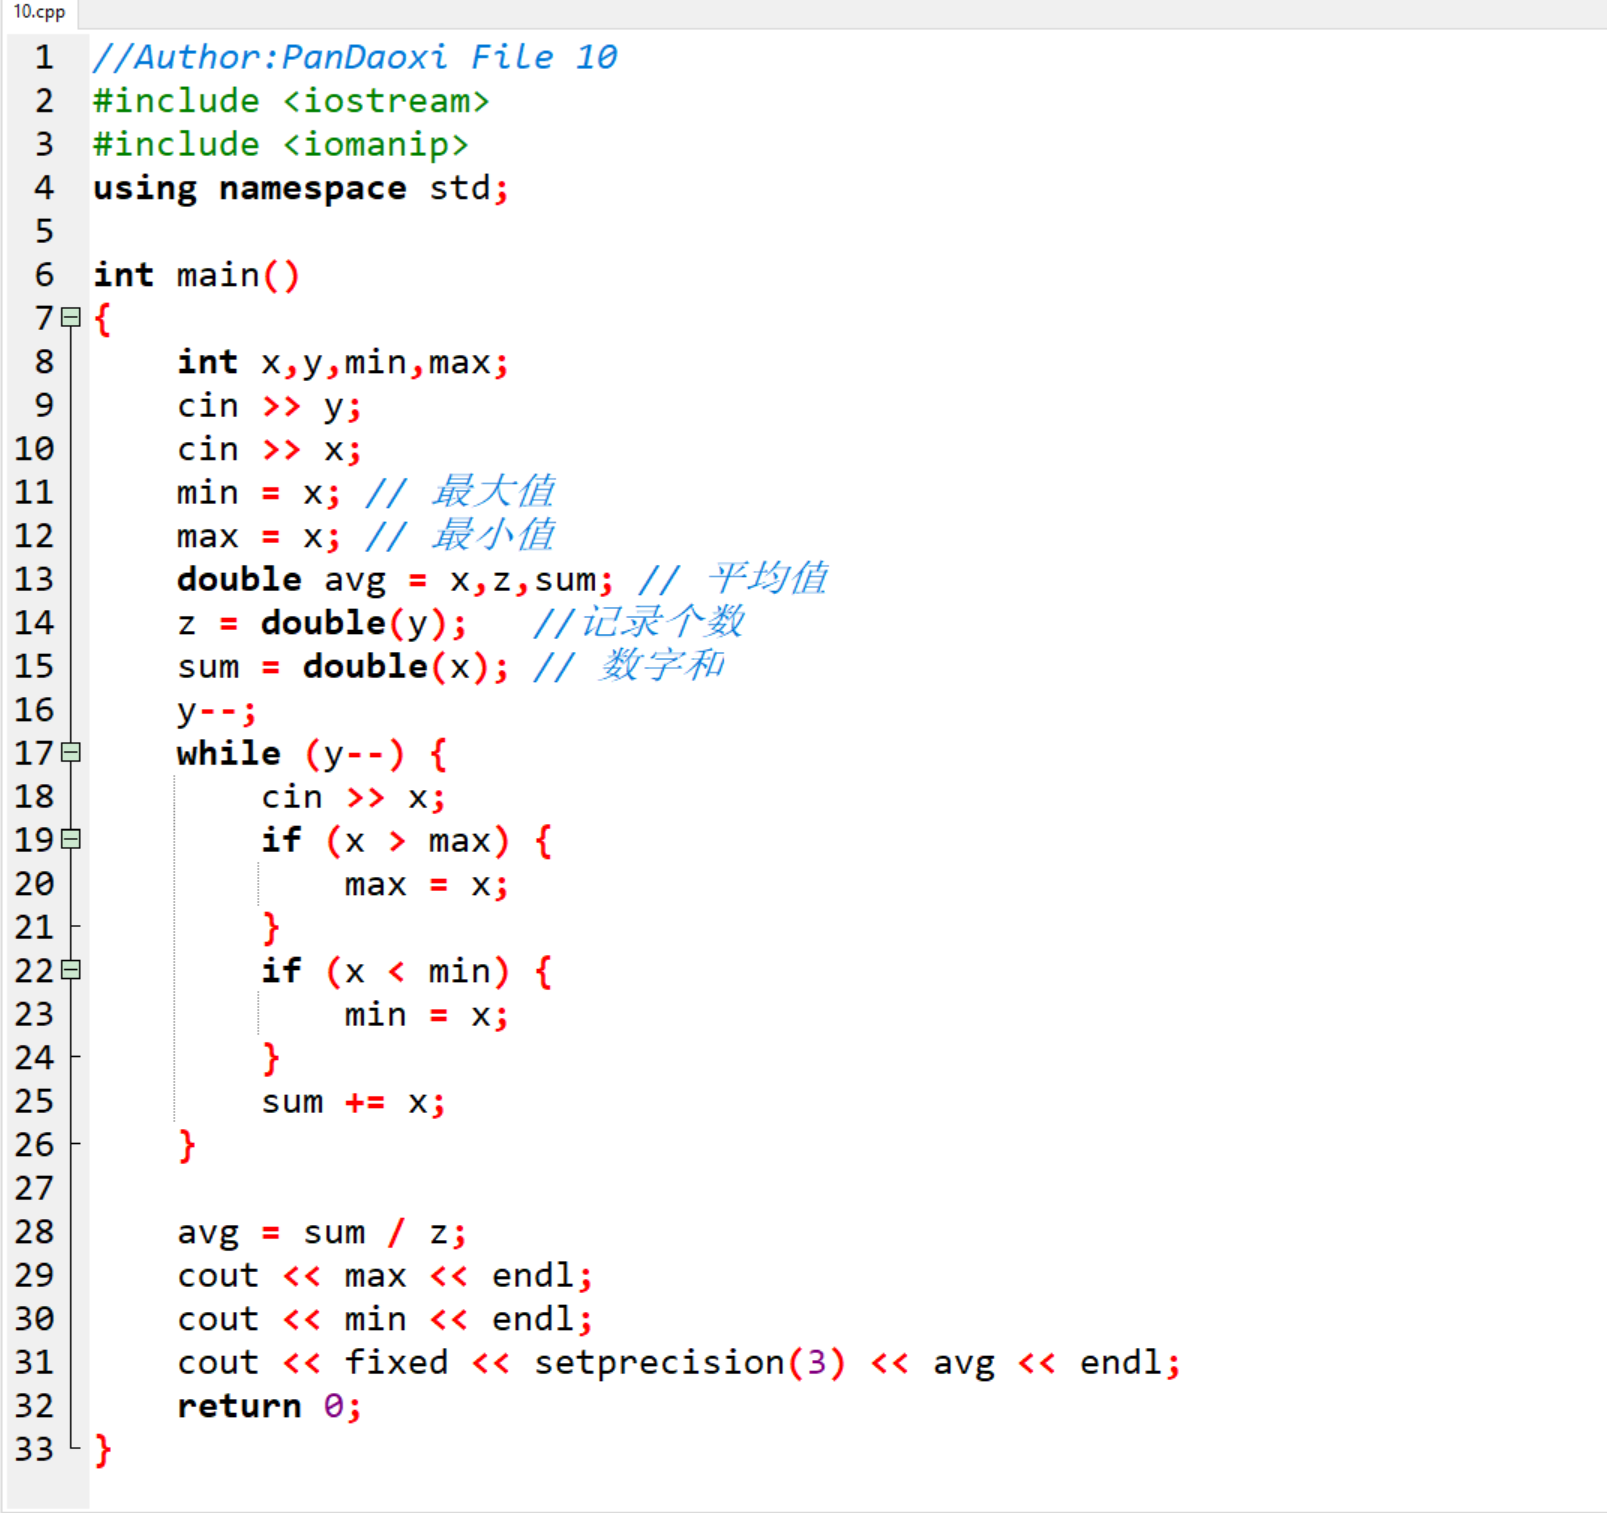Viewport: 1607px width, 1513px height.
Task: Click 'max = x;' on line 20
Action: [427, 884]
